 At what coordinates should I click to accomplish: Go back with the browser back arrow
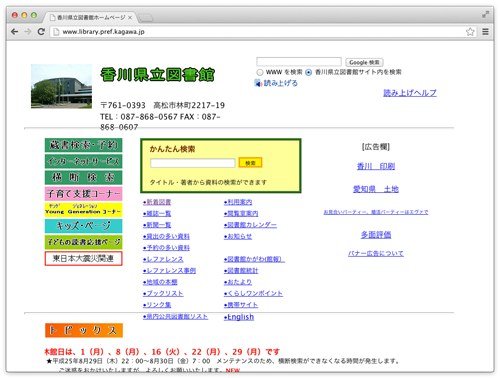[x=14, y=32]
